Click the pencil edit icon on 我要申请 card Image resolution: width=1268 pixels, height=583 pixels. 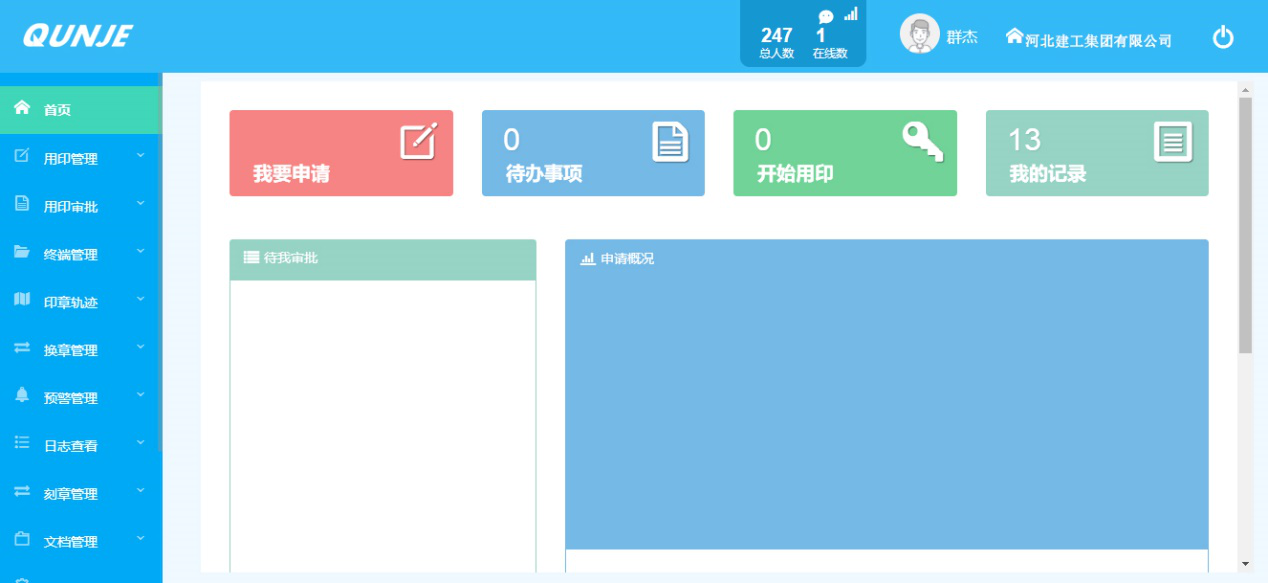(x=418, y=141)
